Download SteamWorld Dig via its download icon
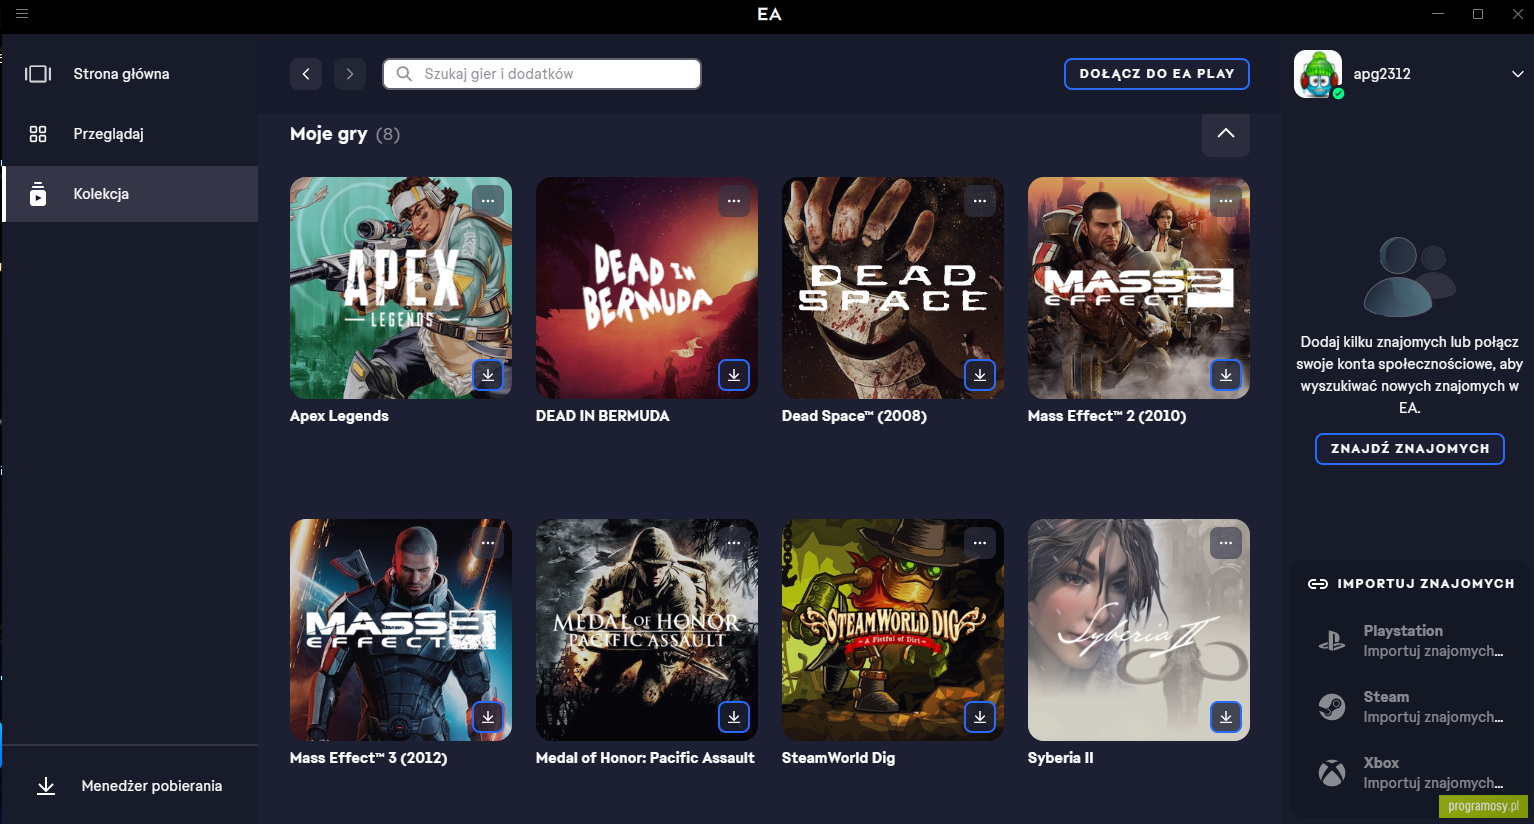The image size is (1534, 824). point(980,717)
